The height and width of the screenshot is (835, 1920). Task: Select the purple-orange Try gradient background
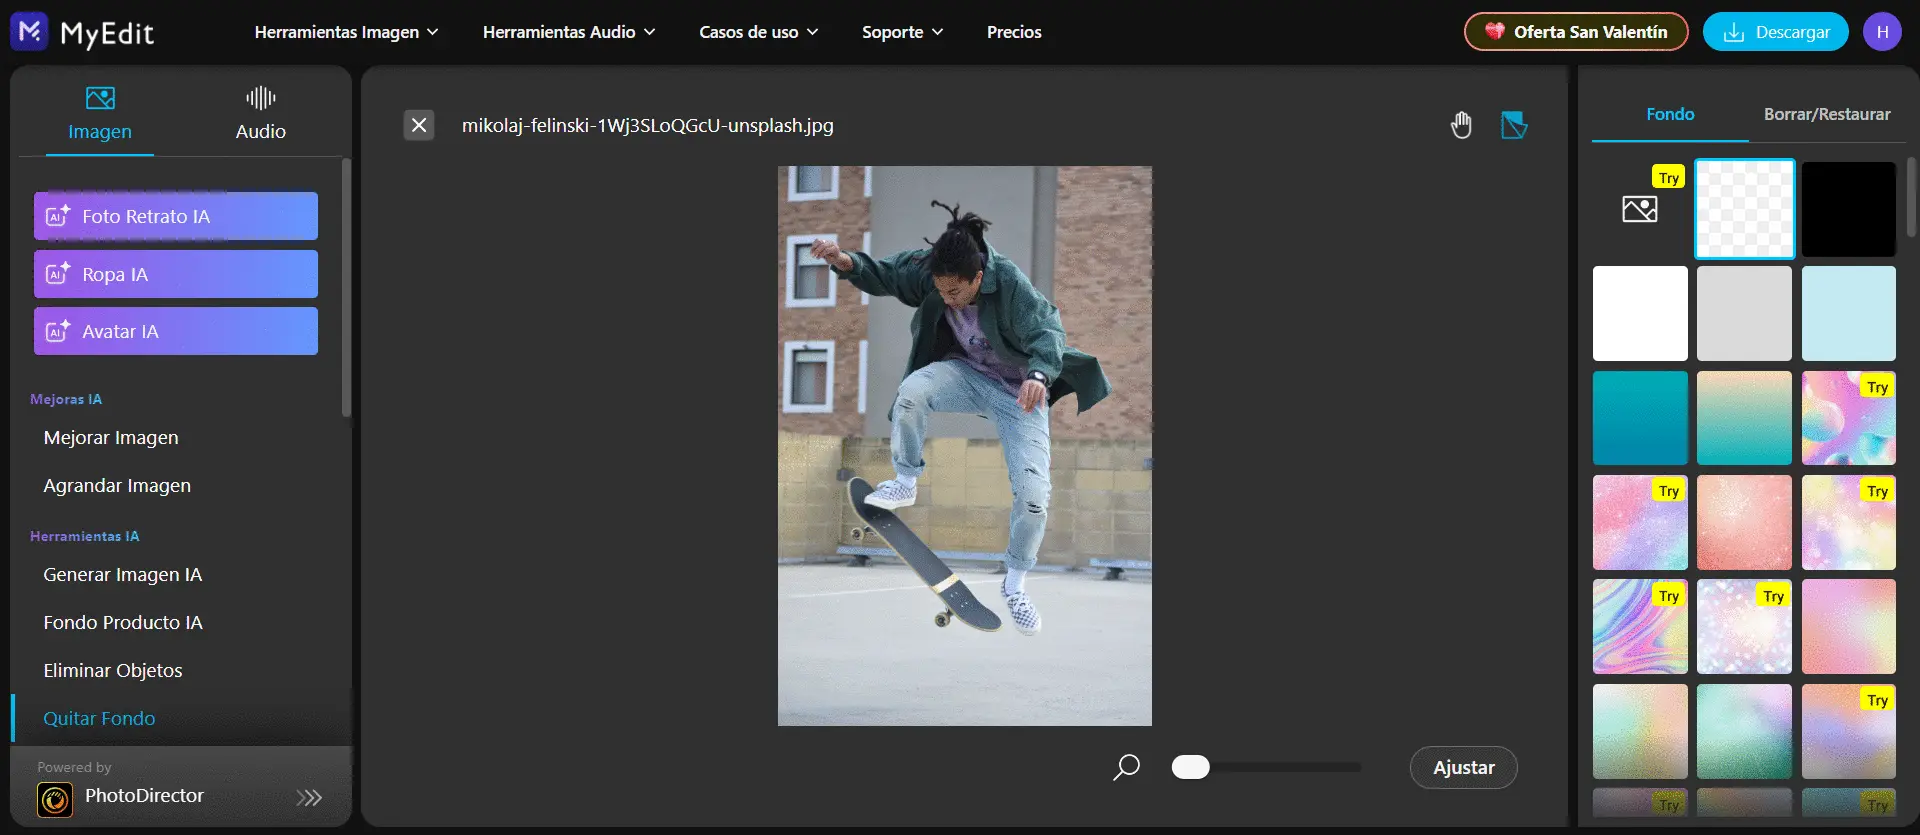pyautogui.click(x=1849, y=731)
